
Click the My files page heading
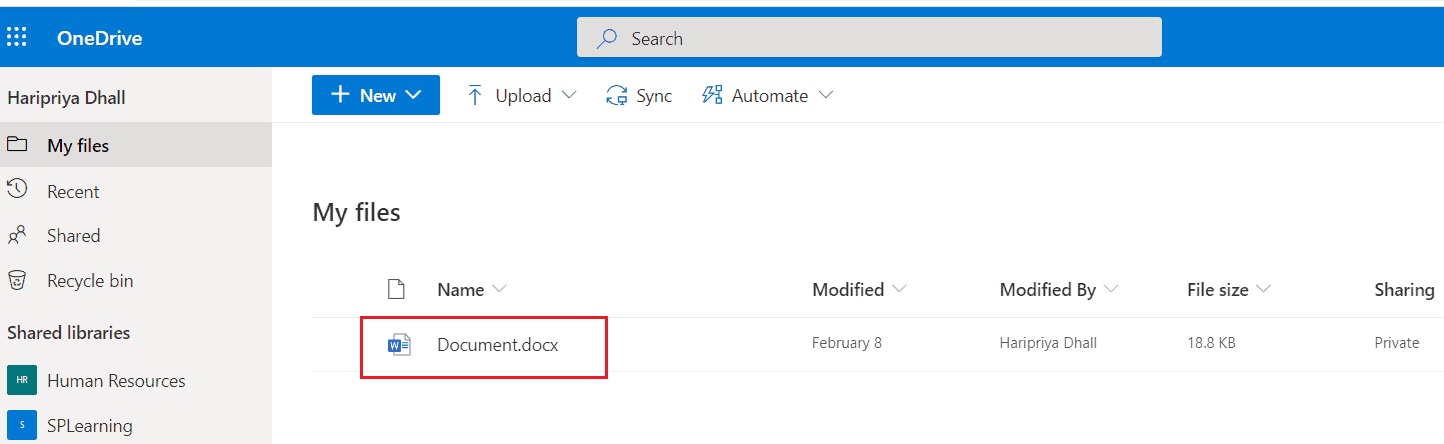[357, 212]
